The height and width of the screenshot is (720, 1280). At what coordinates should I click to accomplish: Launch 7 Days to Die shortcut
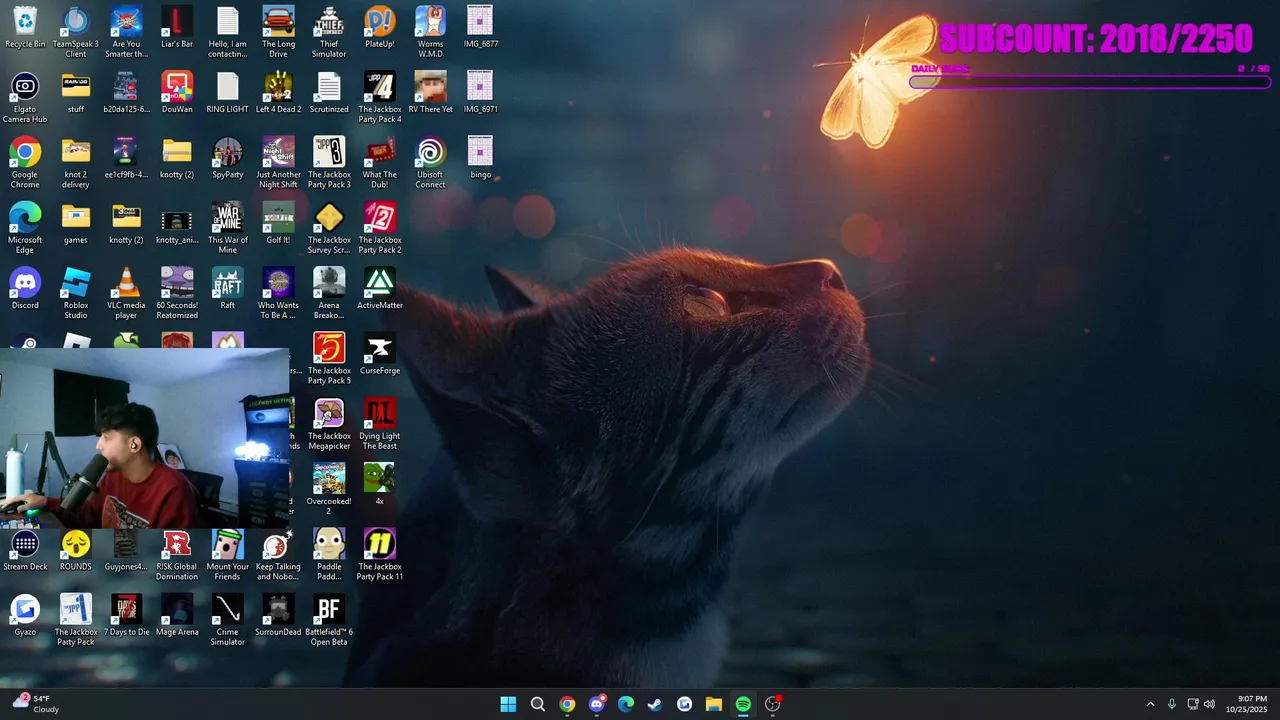coord(126,615)
